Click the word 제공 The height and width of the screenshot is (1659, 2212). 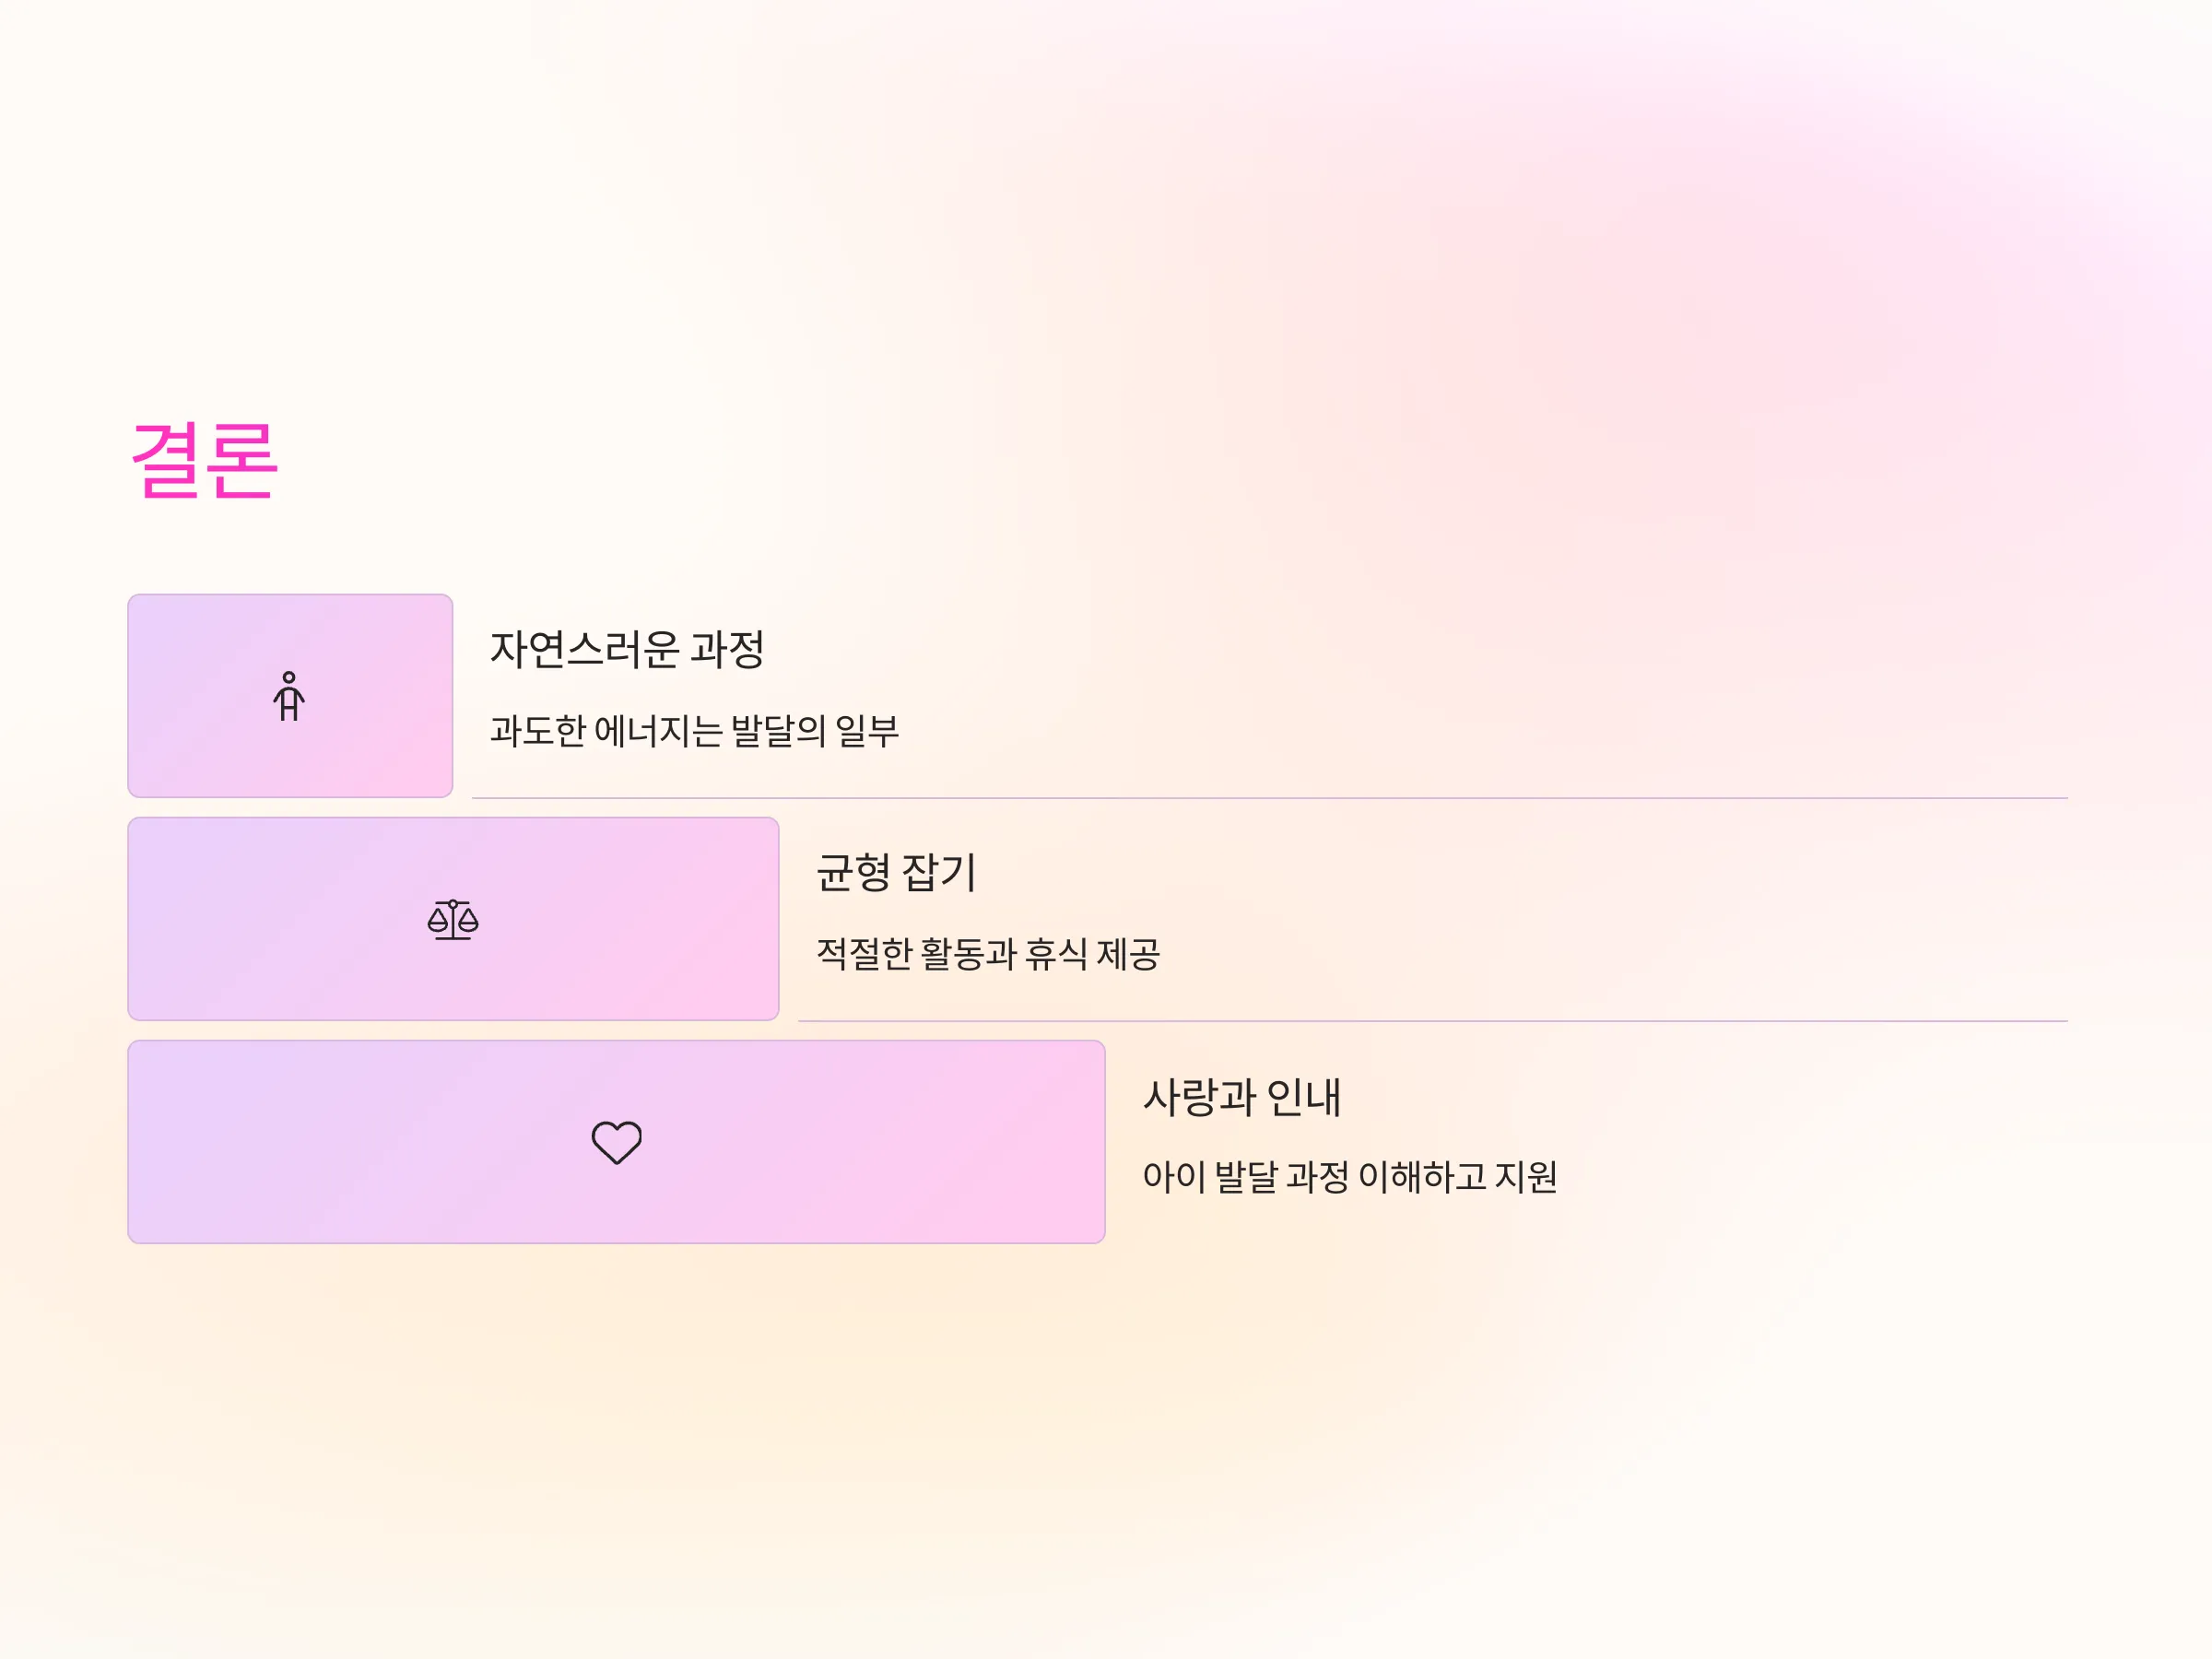tap(1128, 954)
